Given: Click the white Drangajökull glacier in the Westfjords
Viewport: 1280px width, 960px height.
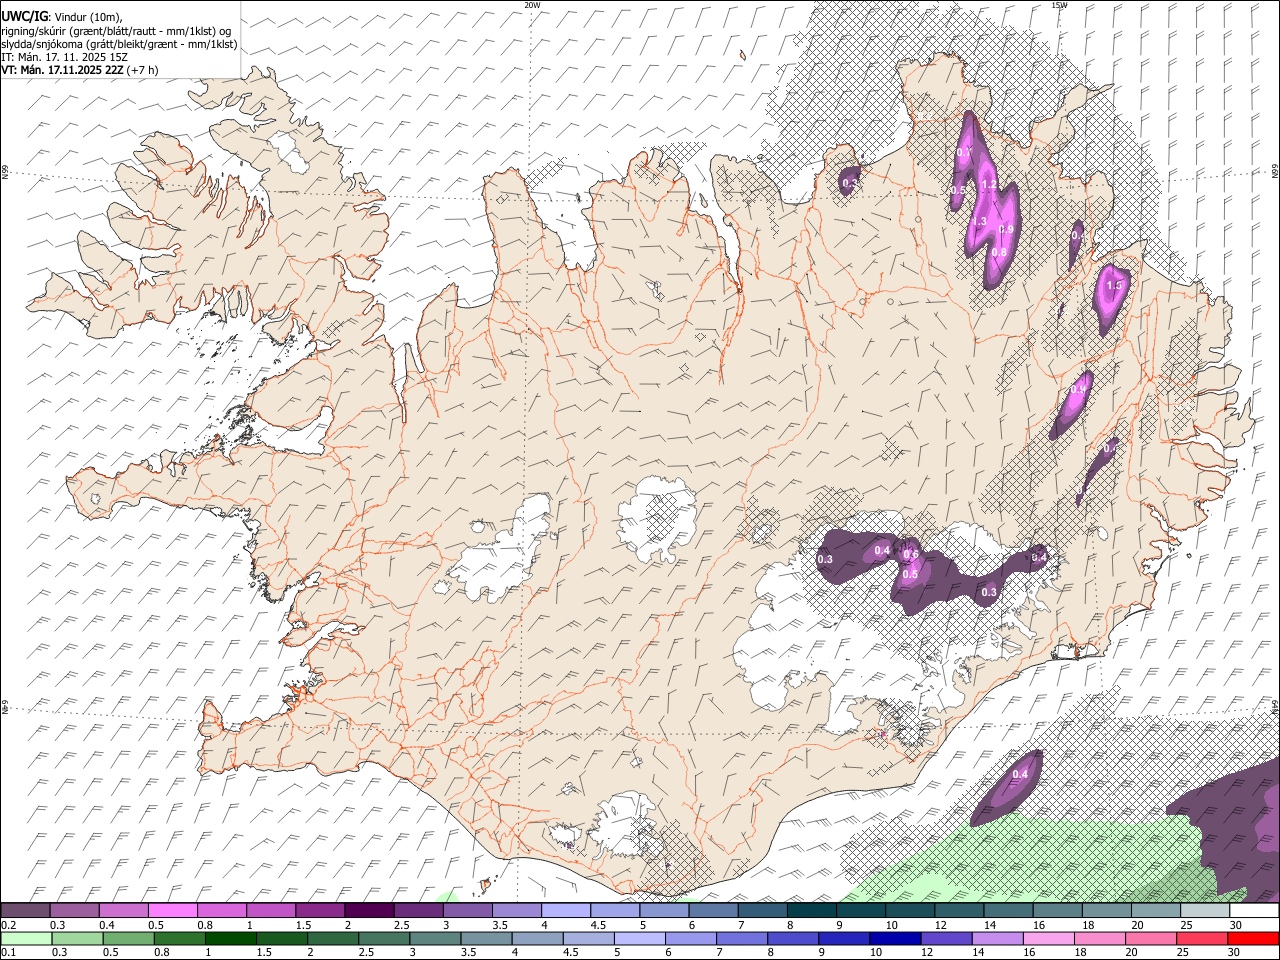Looking at the screenshot, I should [291, 150].
